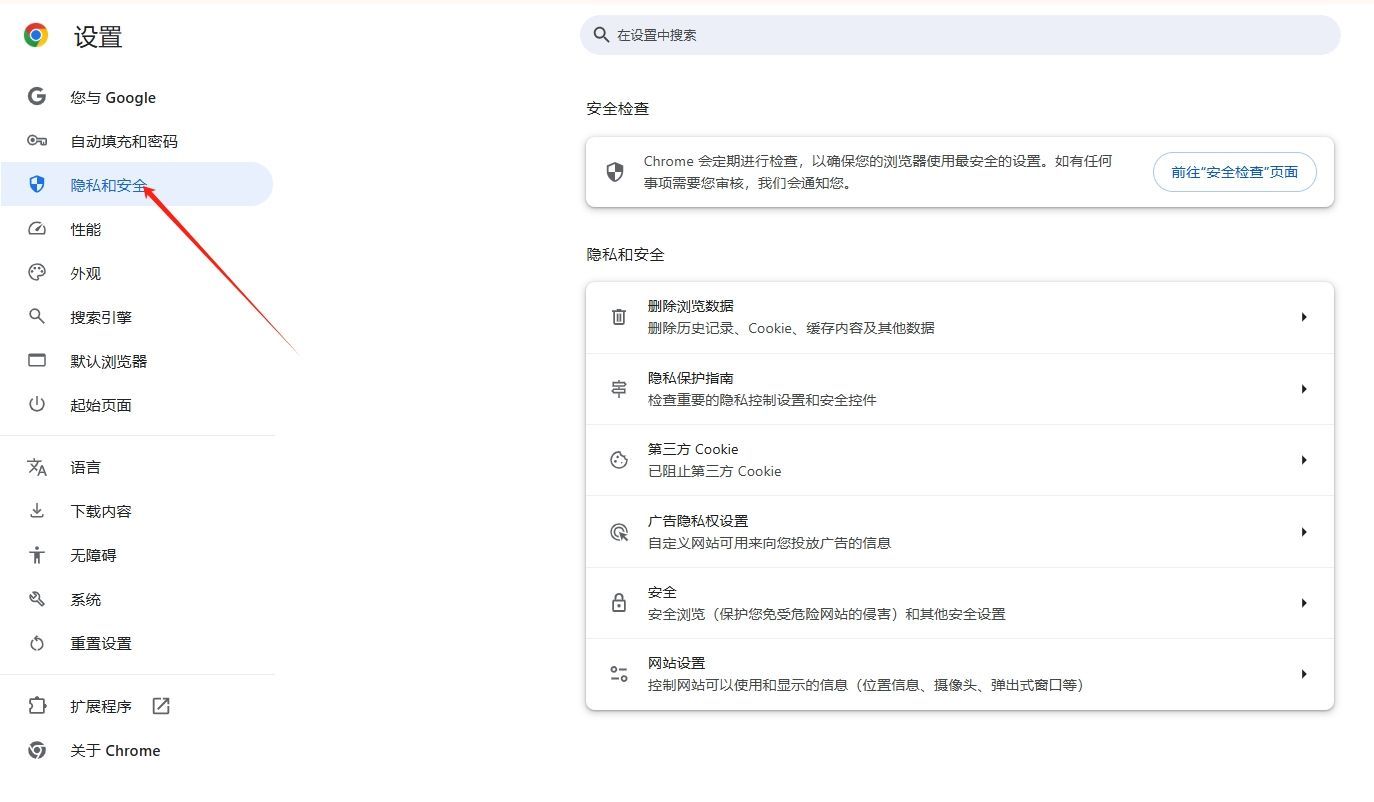Expand 删除浏览数据 with its right arrow
The height and width of the screenshot is (802, 1374).
coord(1304,317)
